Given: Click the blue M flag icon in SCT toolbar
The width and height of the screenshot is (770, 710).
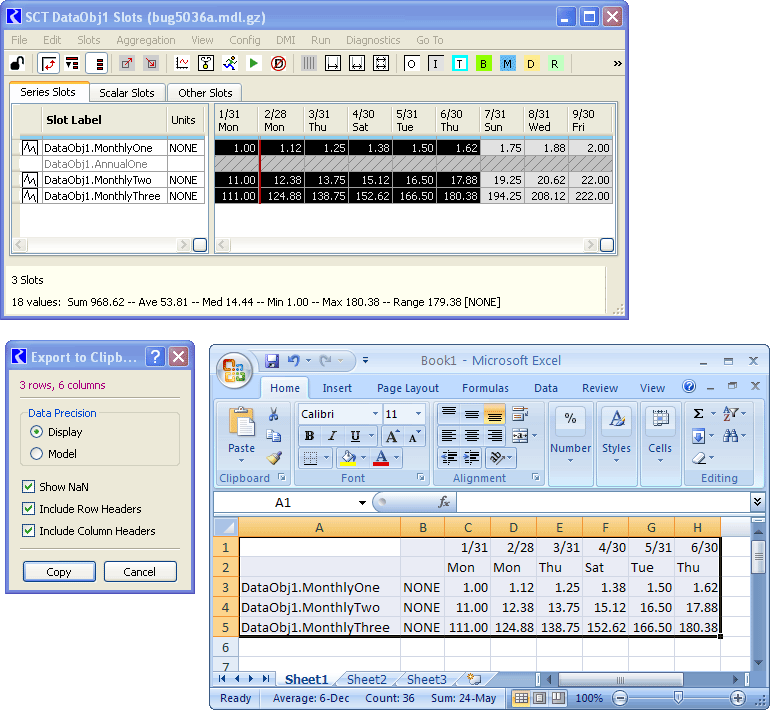Looking at the screenshot, I should coord(507,64).
